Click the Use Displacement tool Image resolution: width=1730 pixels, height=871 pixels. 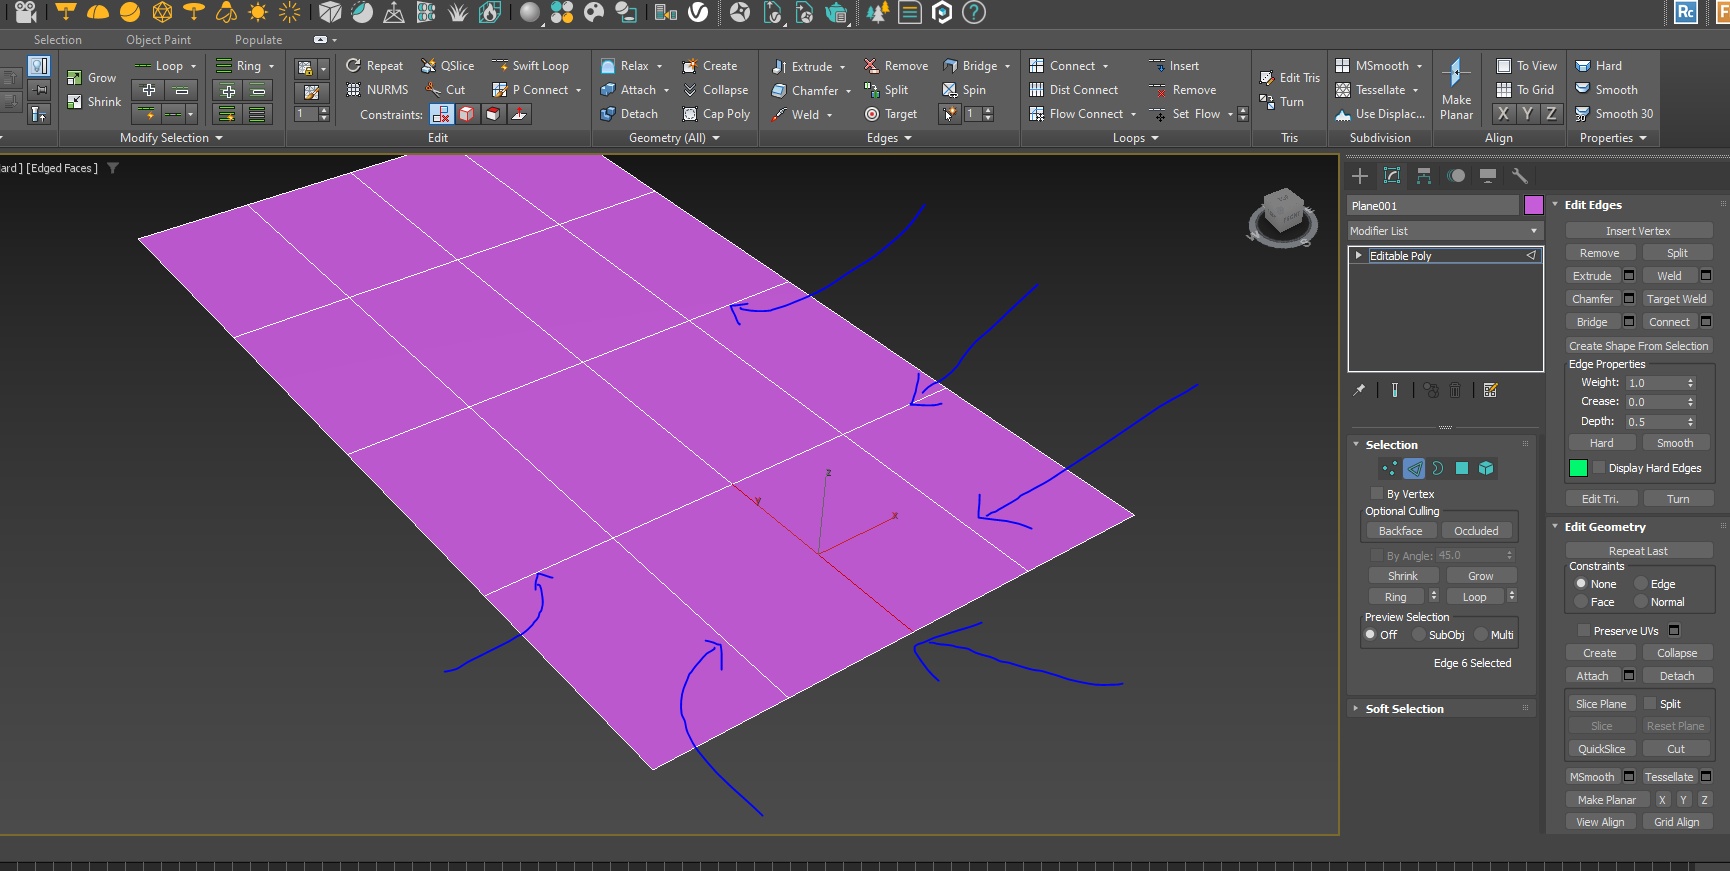pos(1380,114)
